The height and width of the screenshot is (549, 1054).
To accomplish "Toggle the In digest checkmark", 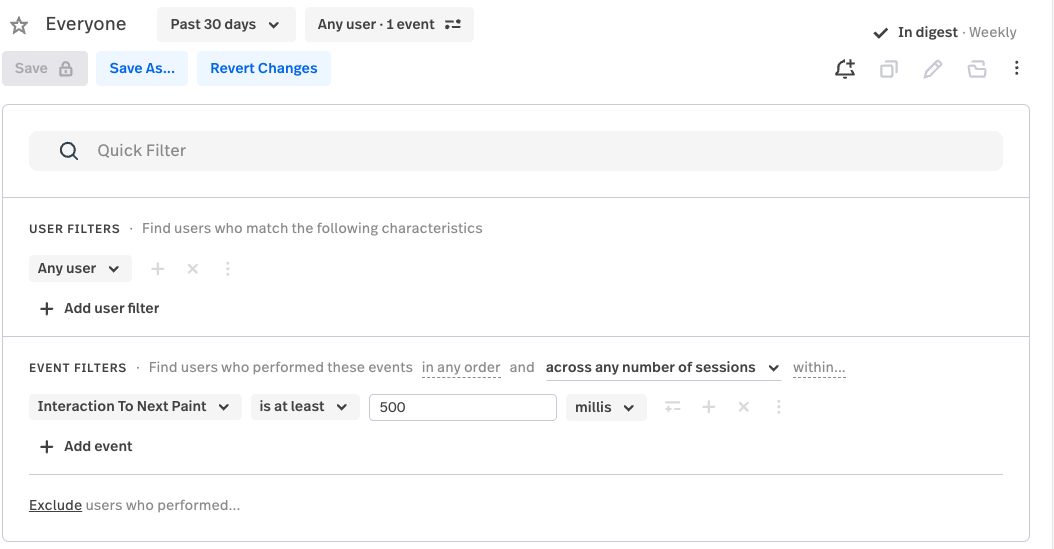I will coord(881,33).
